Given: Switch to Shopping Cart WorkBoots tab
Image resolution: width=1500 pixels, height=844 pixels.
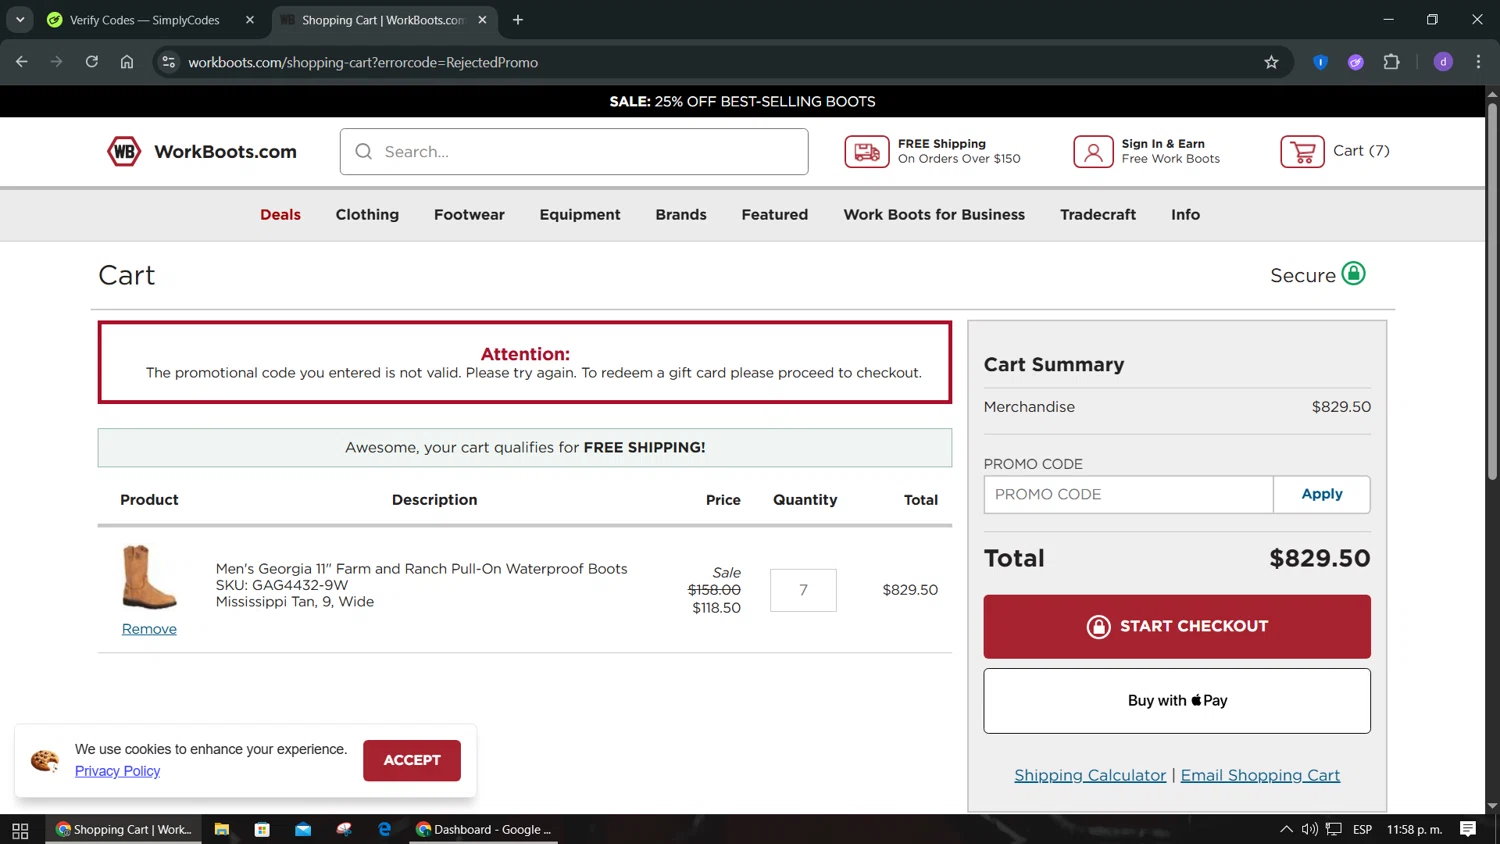Looking at the screenshot, I should point(382,20).
